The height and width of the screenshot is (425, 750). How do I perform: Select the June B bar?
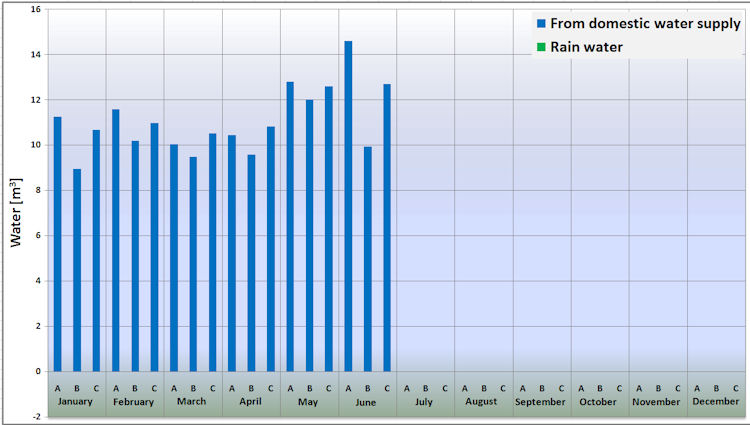tap(367, 259)
